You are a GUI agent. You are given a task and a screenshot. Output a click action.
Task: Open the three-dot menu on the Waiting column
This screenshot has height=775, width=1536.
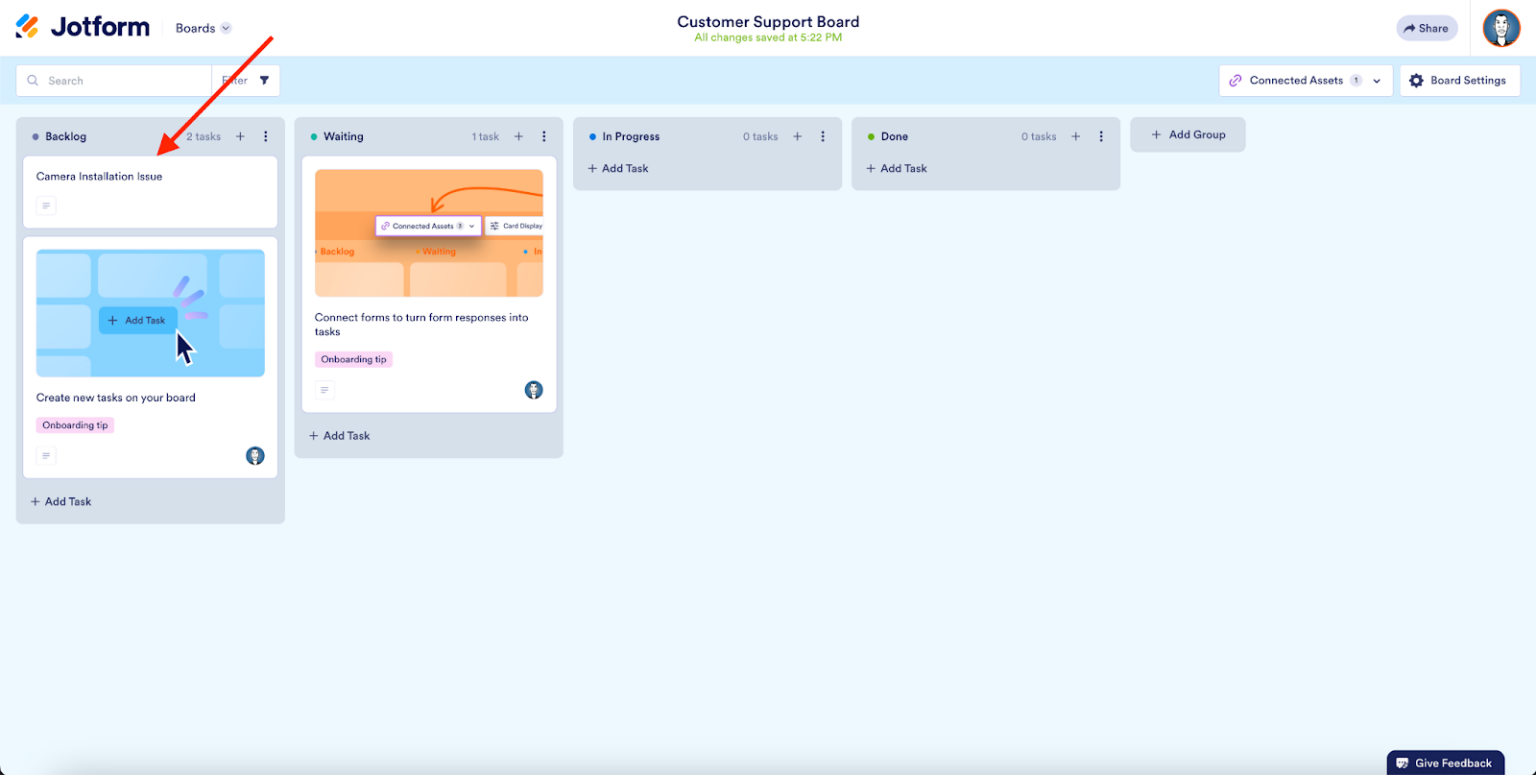click(x=544, y=136)
